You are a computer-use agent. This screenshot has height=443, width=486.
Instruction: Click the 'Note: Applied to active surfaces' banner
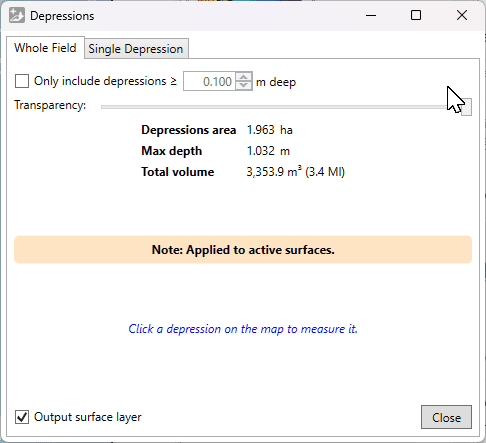[x=243, y=250]
